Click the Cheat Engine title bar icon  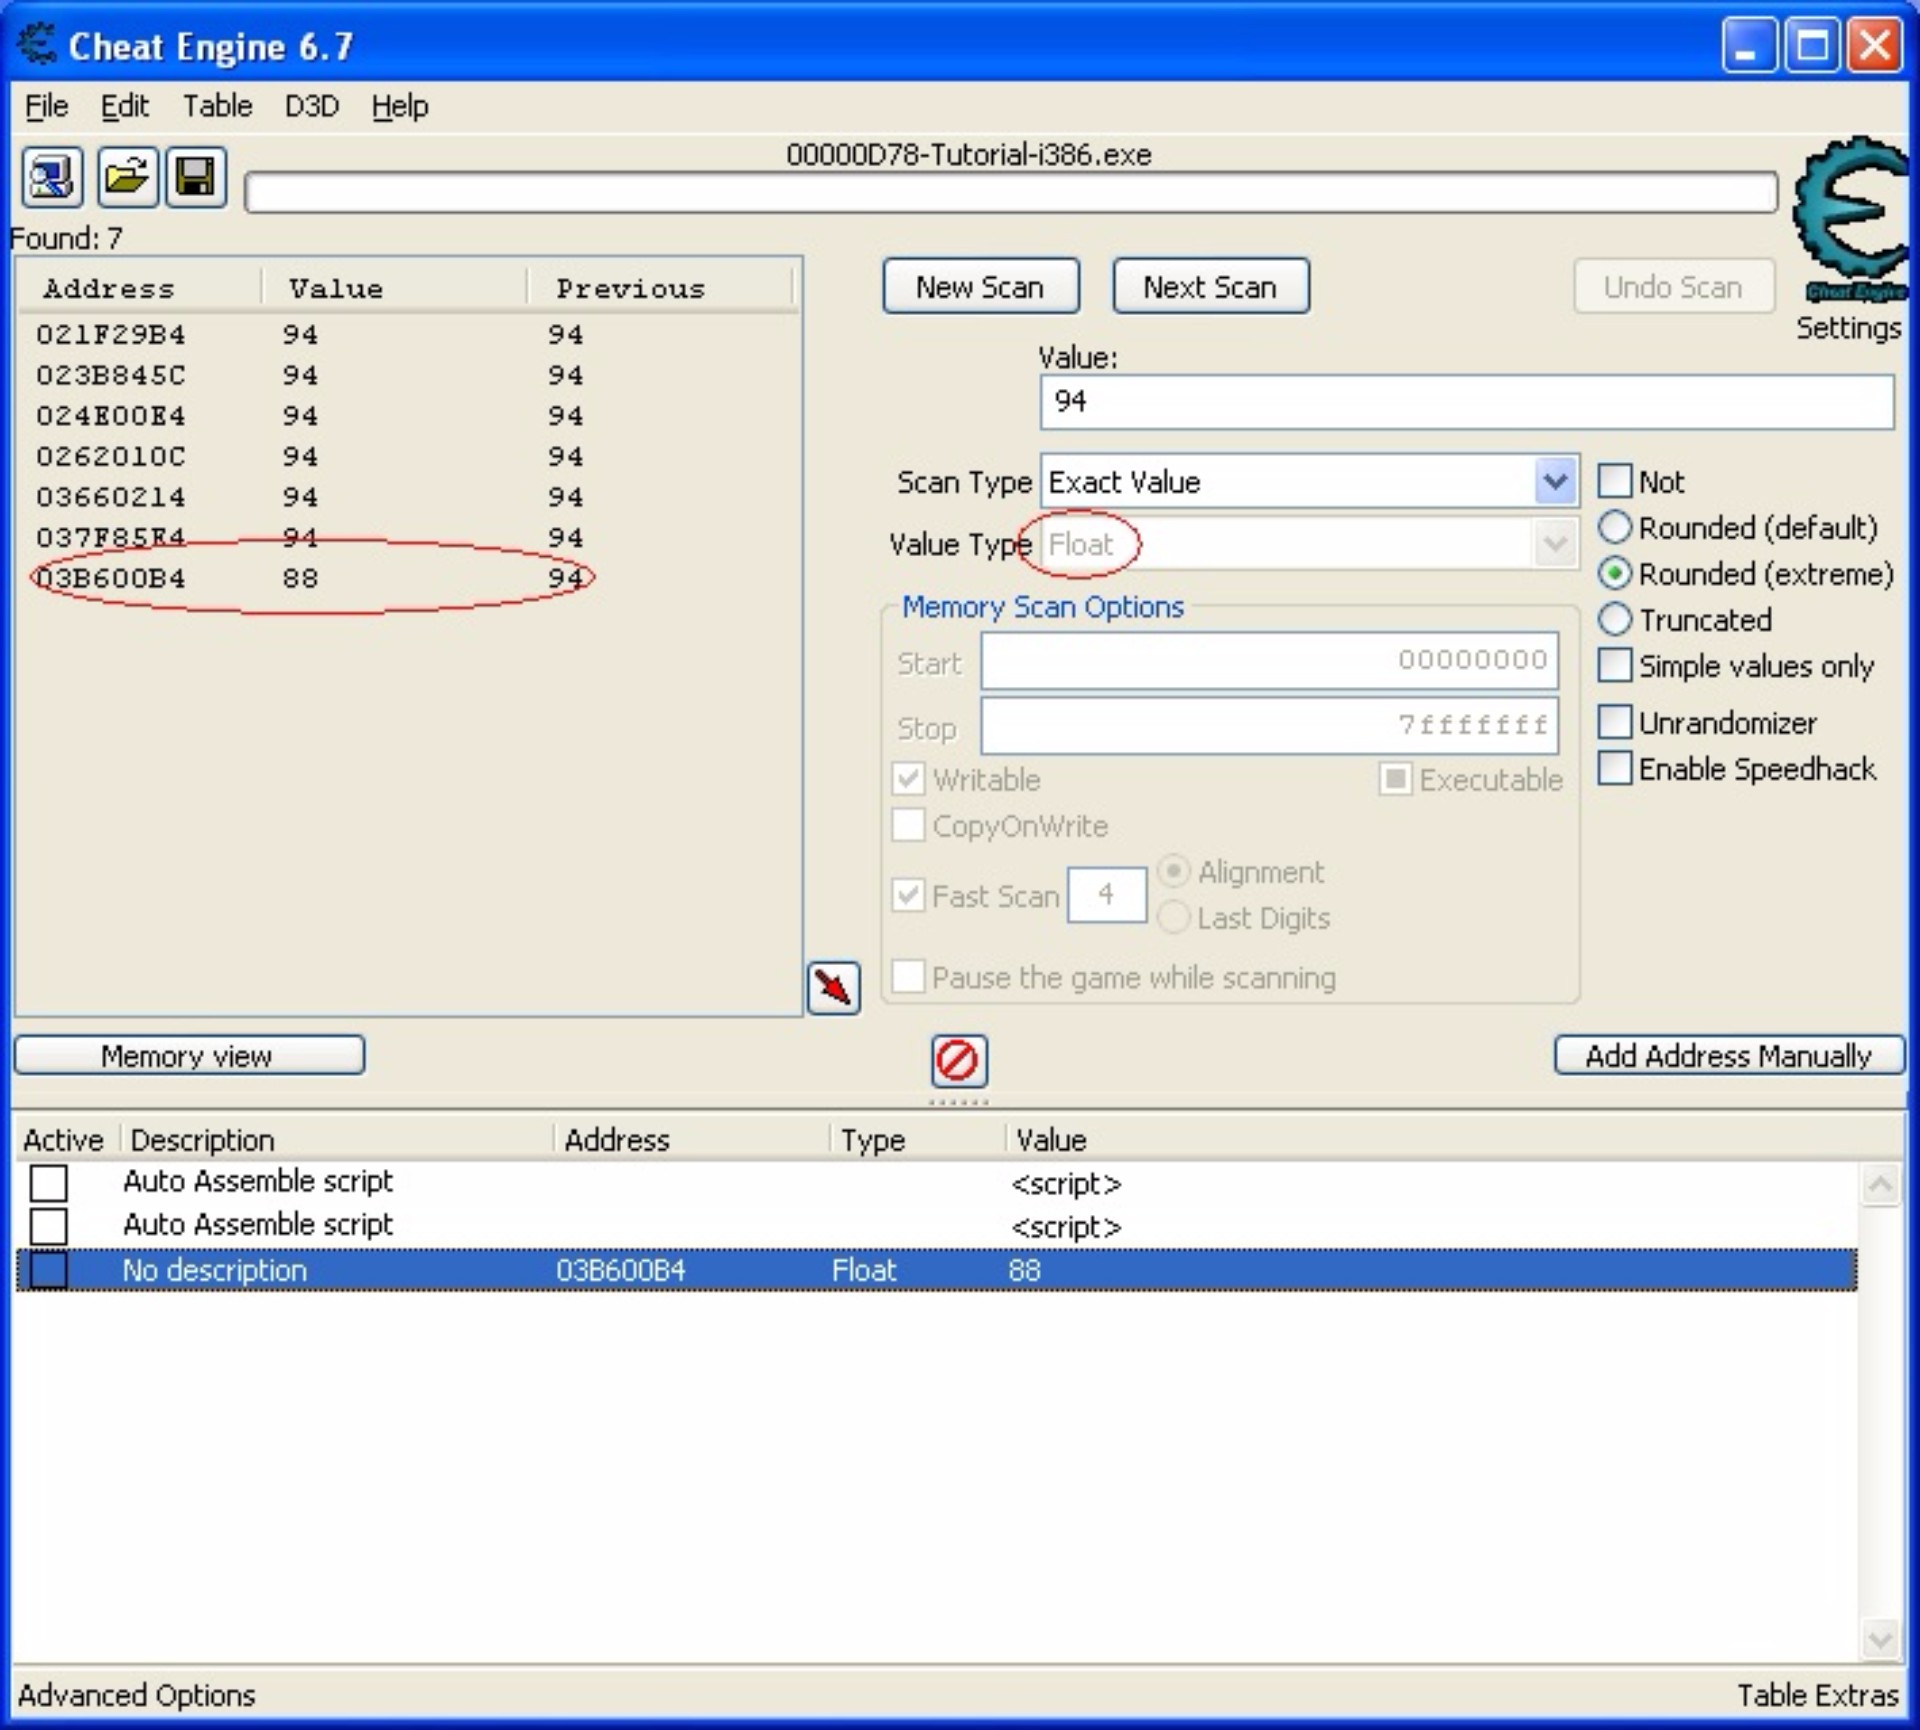[x=37, y=45]
